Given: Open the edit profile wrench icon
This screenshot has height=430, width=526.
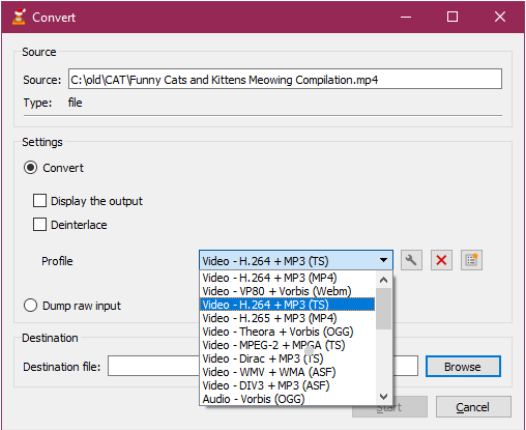Looking at the screenshot, I should pyautogui.click(x=411, y=260).
